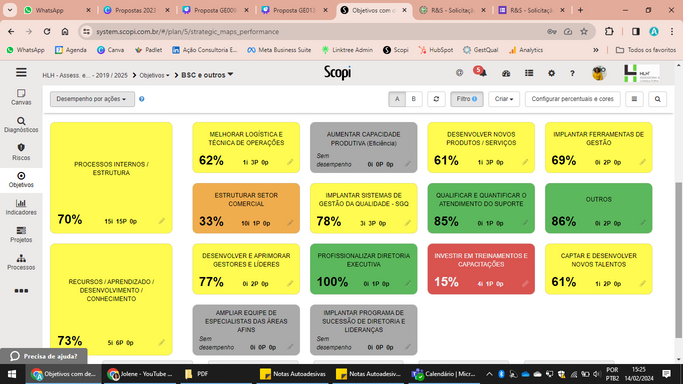Edit pencil on Profissionalizar Diretoria Executiva card
The width and height of the screenshot is (683, 384).
pyautogui.click(x=408, y=283)
